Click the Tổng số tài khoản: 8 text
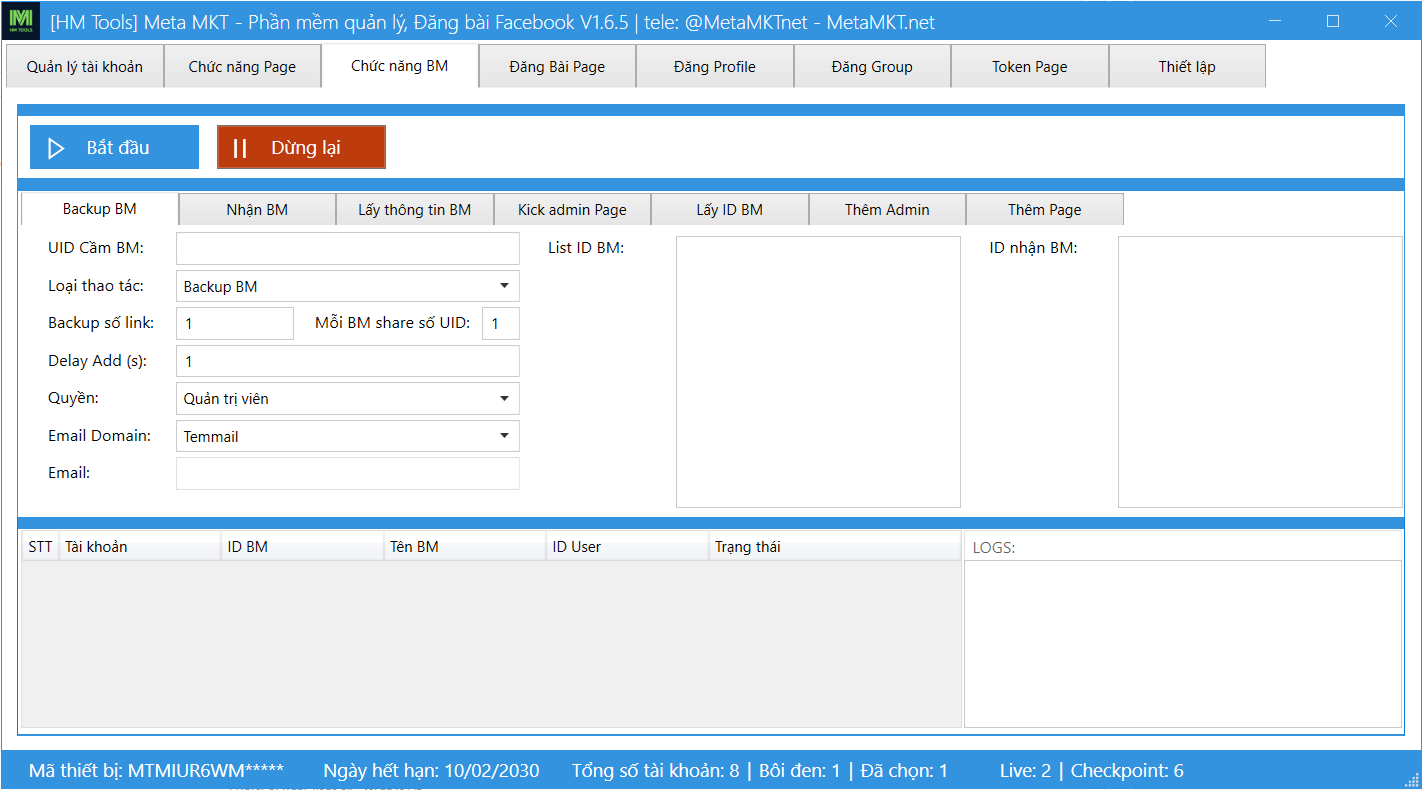 tap(656, 770)
